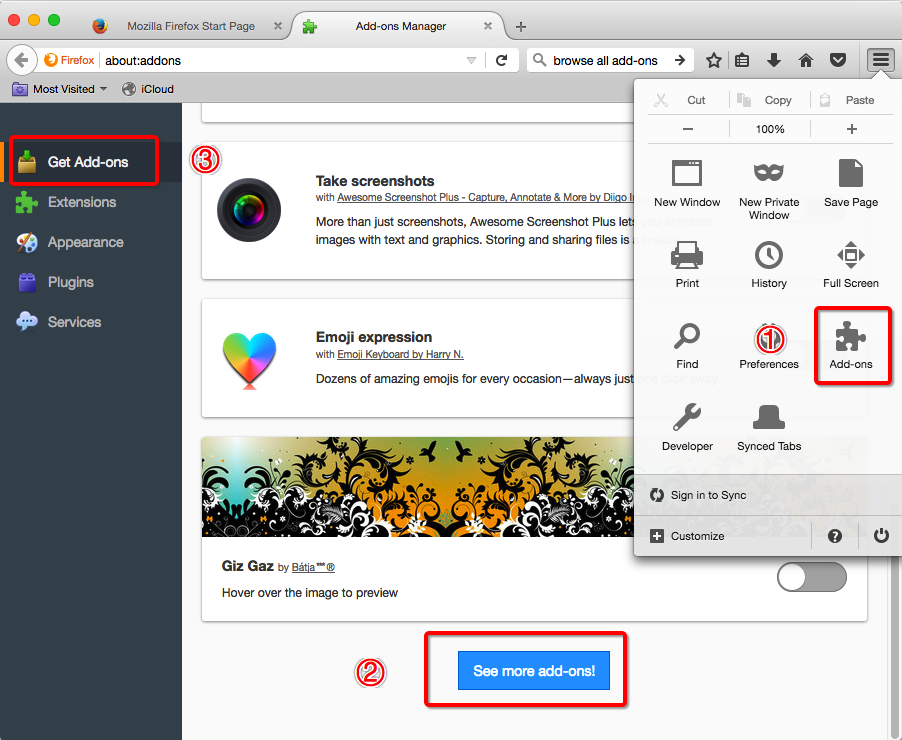Click the See more add-ons button
The image size is (902, 740).
[x=534, y=670]
